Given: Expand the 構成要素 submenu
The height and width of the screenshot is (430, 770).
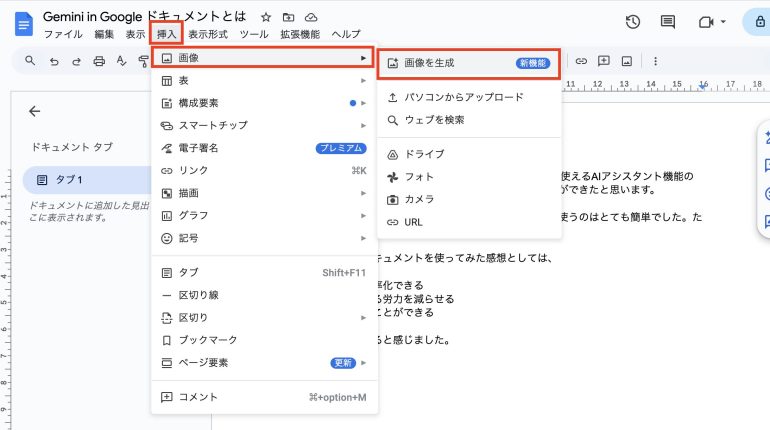Looking at the screenshot, I should pyautogui.click(x=264, y=103).
